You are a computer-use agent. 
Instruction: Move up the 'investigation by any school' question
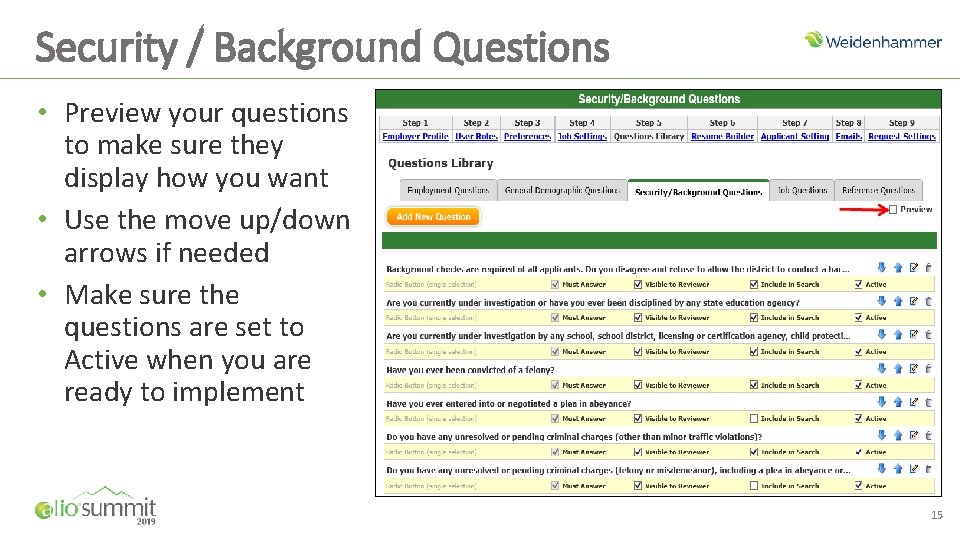click(898, 334)
